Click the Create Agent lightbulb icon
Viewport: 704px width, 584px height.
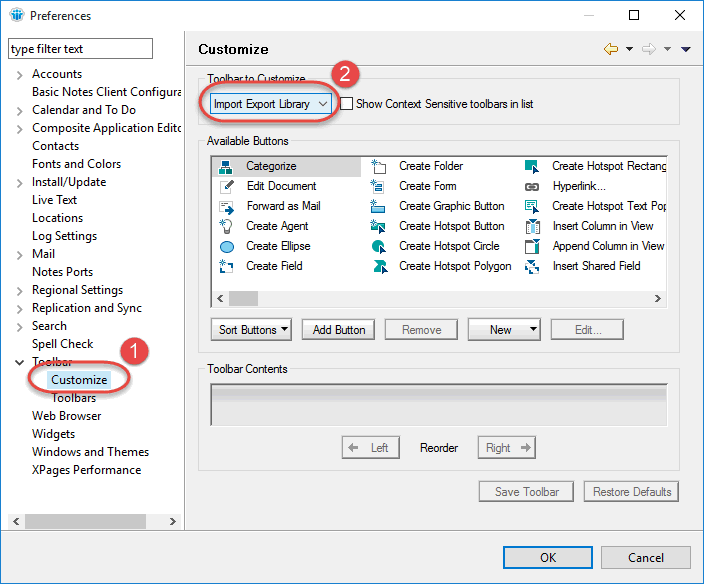point(226,226)
